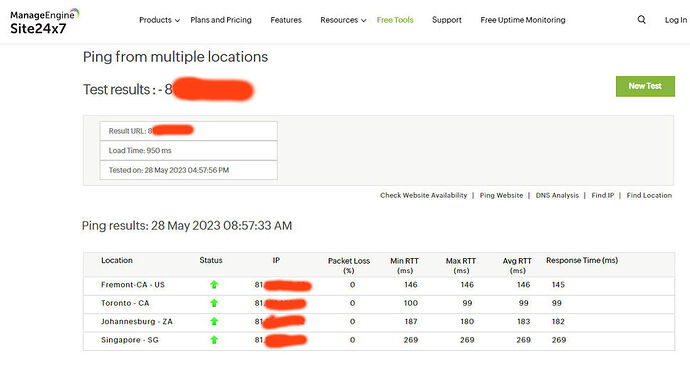690x367 pixels.
Task: Click the Avg RTT (ms) column header
Action: tap(517, 265)
